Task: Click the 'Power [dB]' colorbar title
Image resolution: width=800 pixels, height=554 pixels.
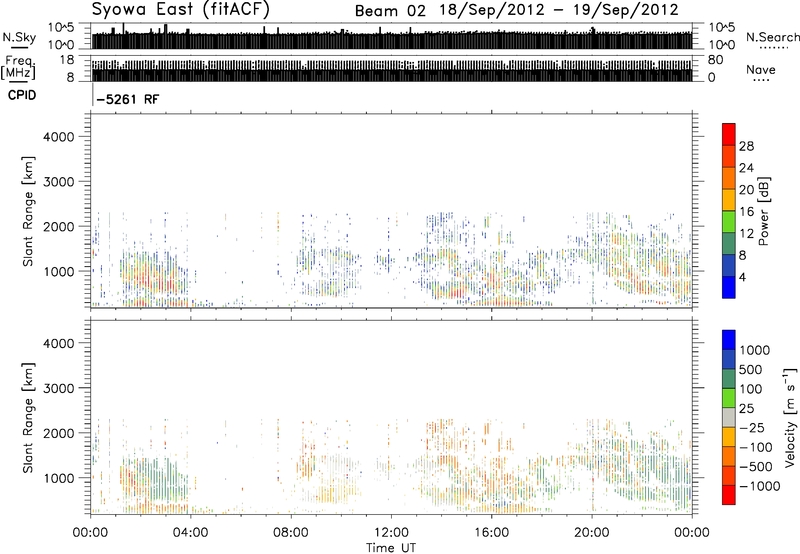Action: pyautogui.click(x=764, y=211)
